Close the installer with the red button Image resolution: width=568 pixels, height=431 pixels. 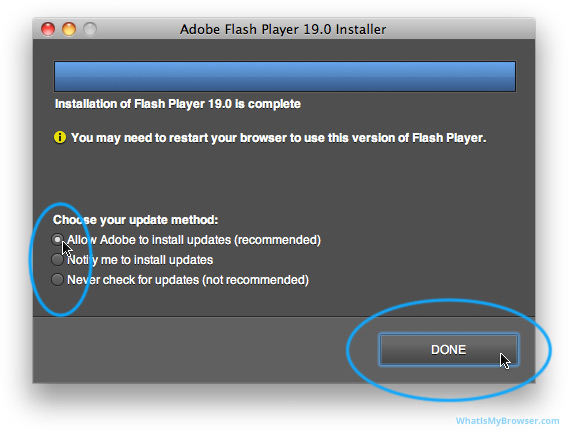point(48,29)
